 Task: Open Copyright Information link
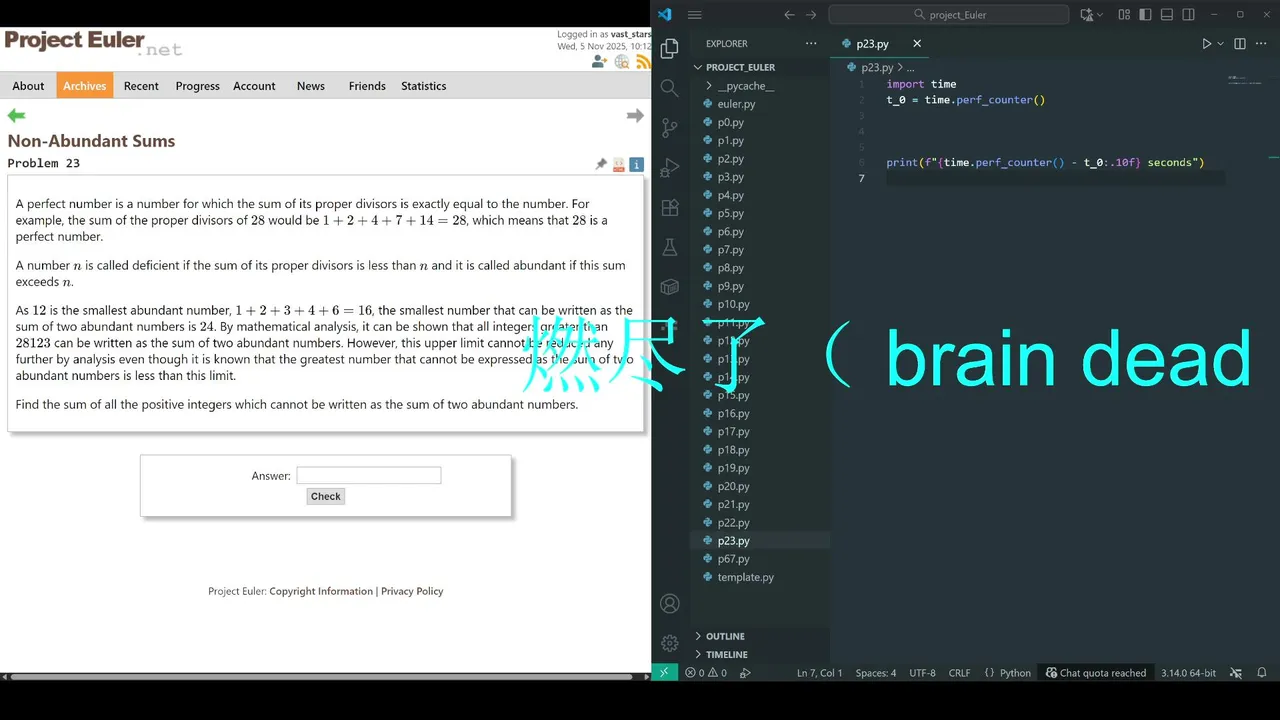tap(321, 591)
